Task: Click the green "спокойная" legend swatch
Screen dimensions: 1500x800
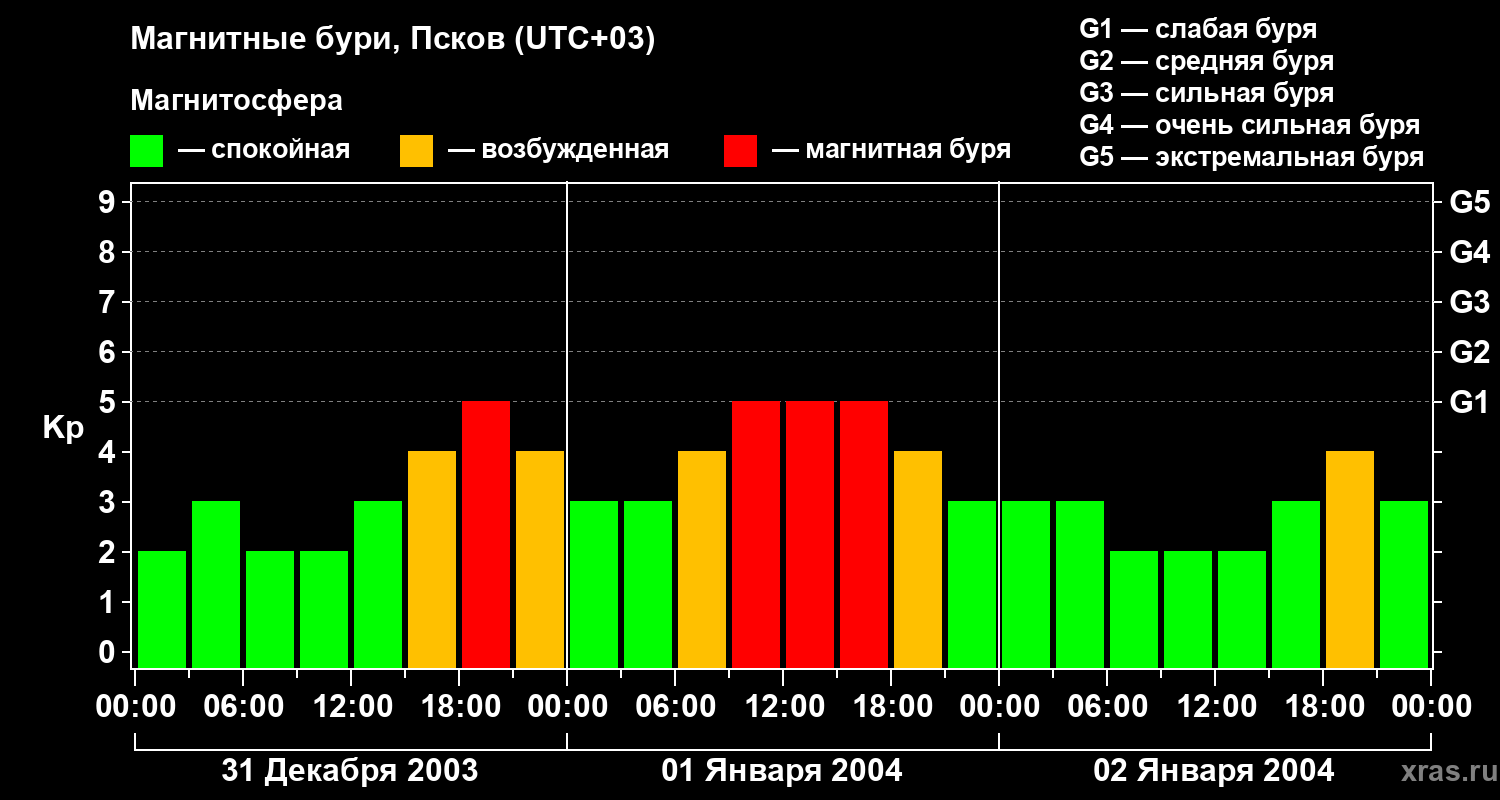Action: click(146, 151)
